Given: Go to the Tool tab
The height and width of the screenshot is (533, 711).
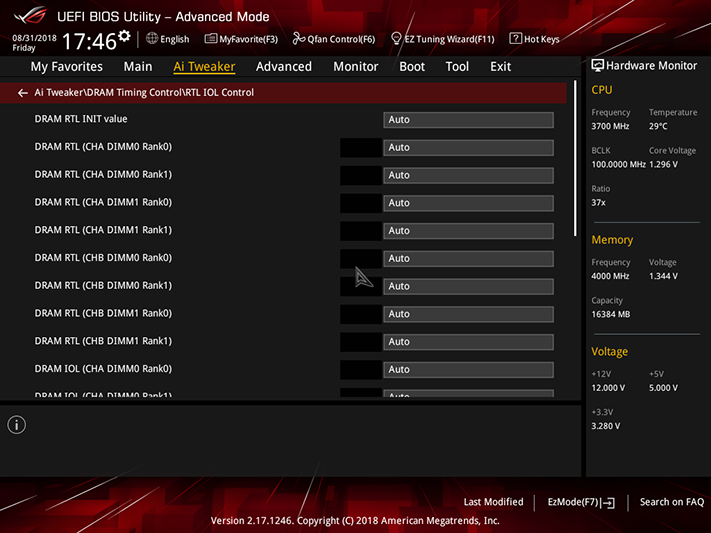Looking at the screenshot, I should coord(457,67).
